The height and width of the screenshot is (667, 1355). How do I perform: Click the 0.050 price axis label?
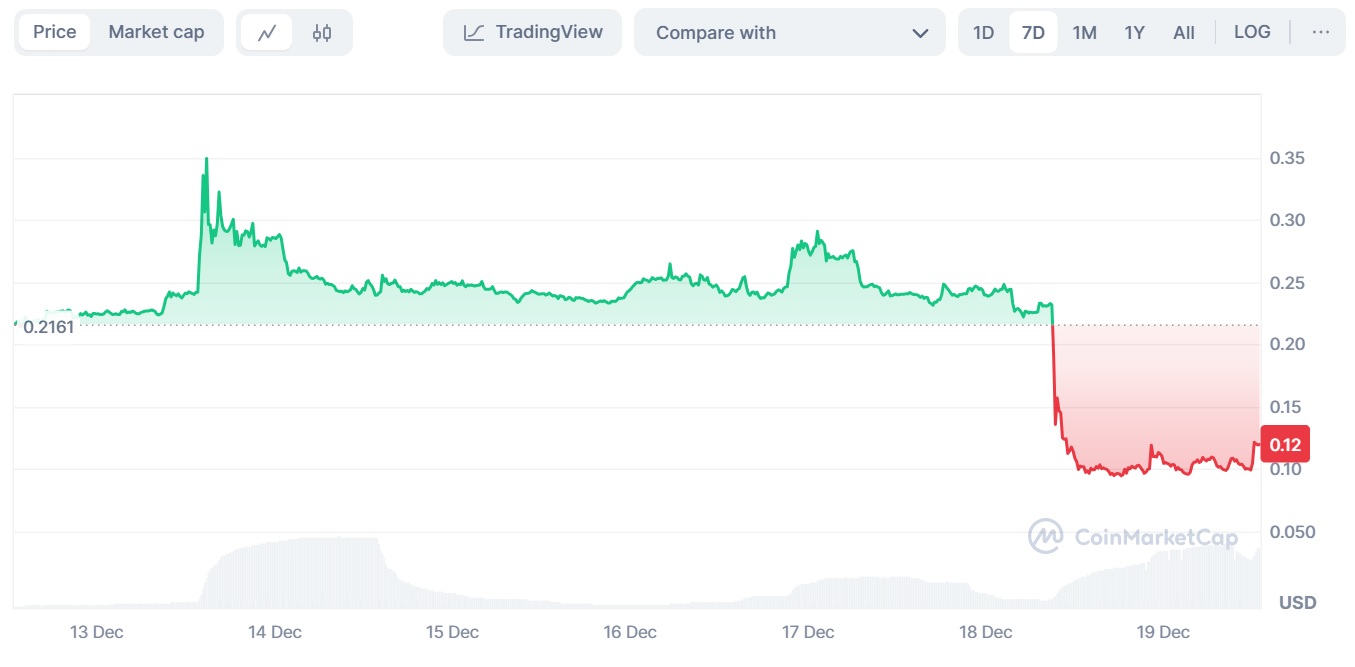[1292, 532]
